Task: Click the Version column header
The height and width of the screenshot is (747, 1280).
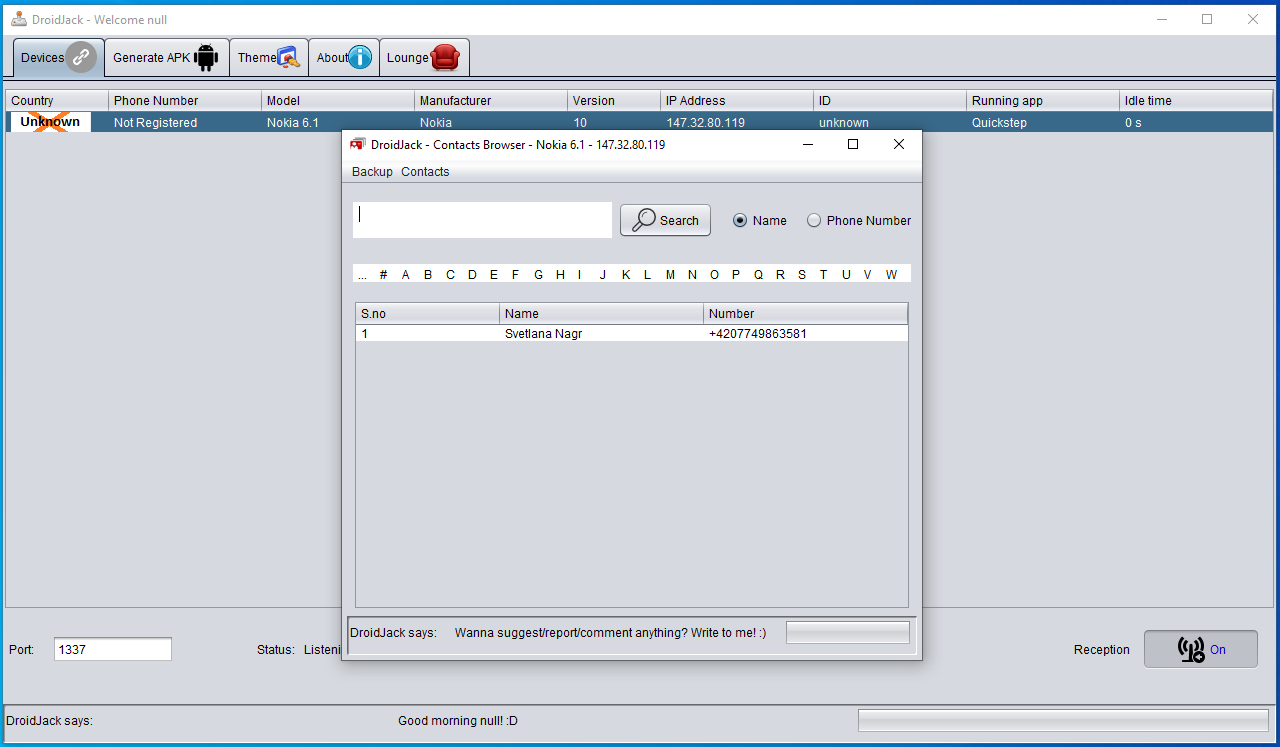Action: [x=614, y=100]
